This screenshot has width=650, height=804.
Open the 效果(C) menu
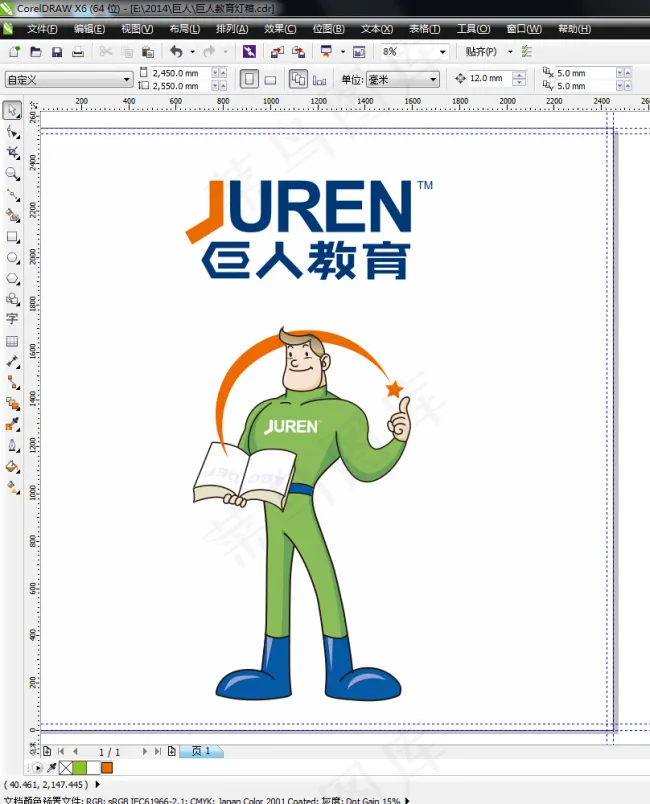pos(280,29)
